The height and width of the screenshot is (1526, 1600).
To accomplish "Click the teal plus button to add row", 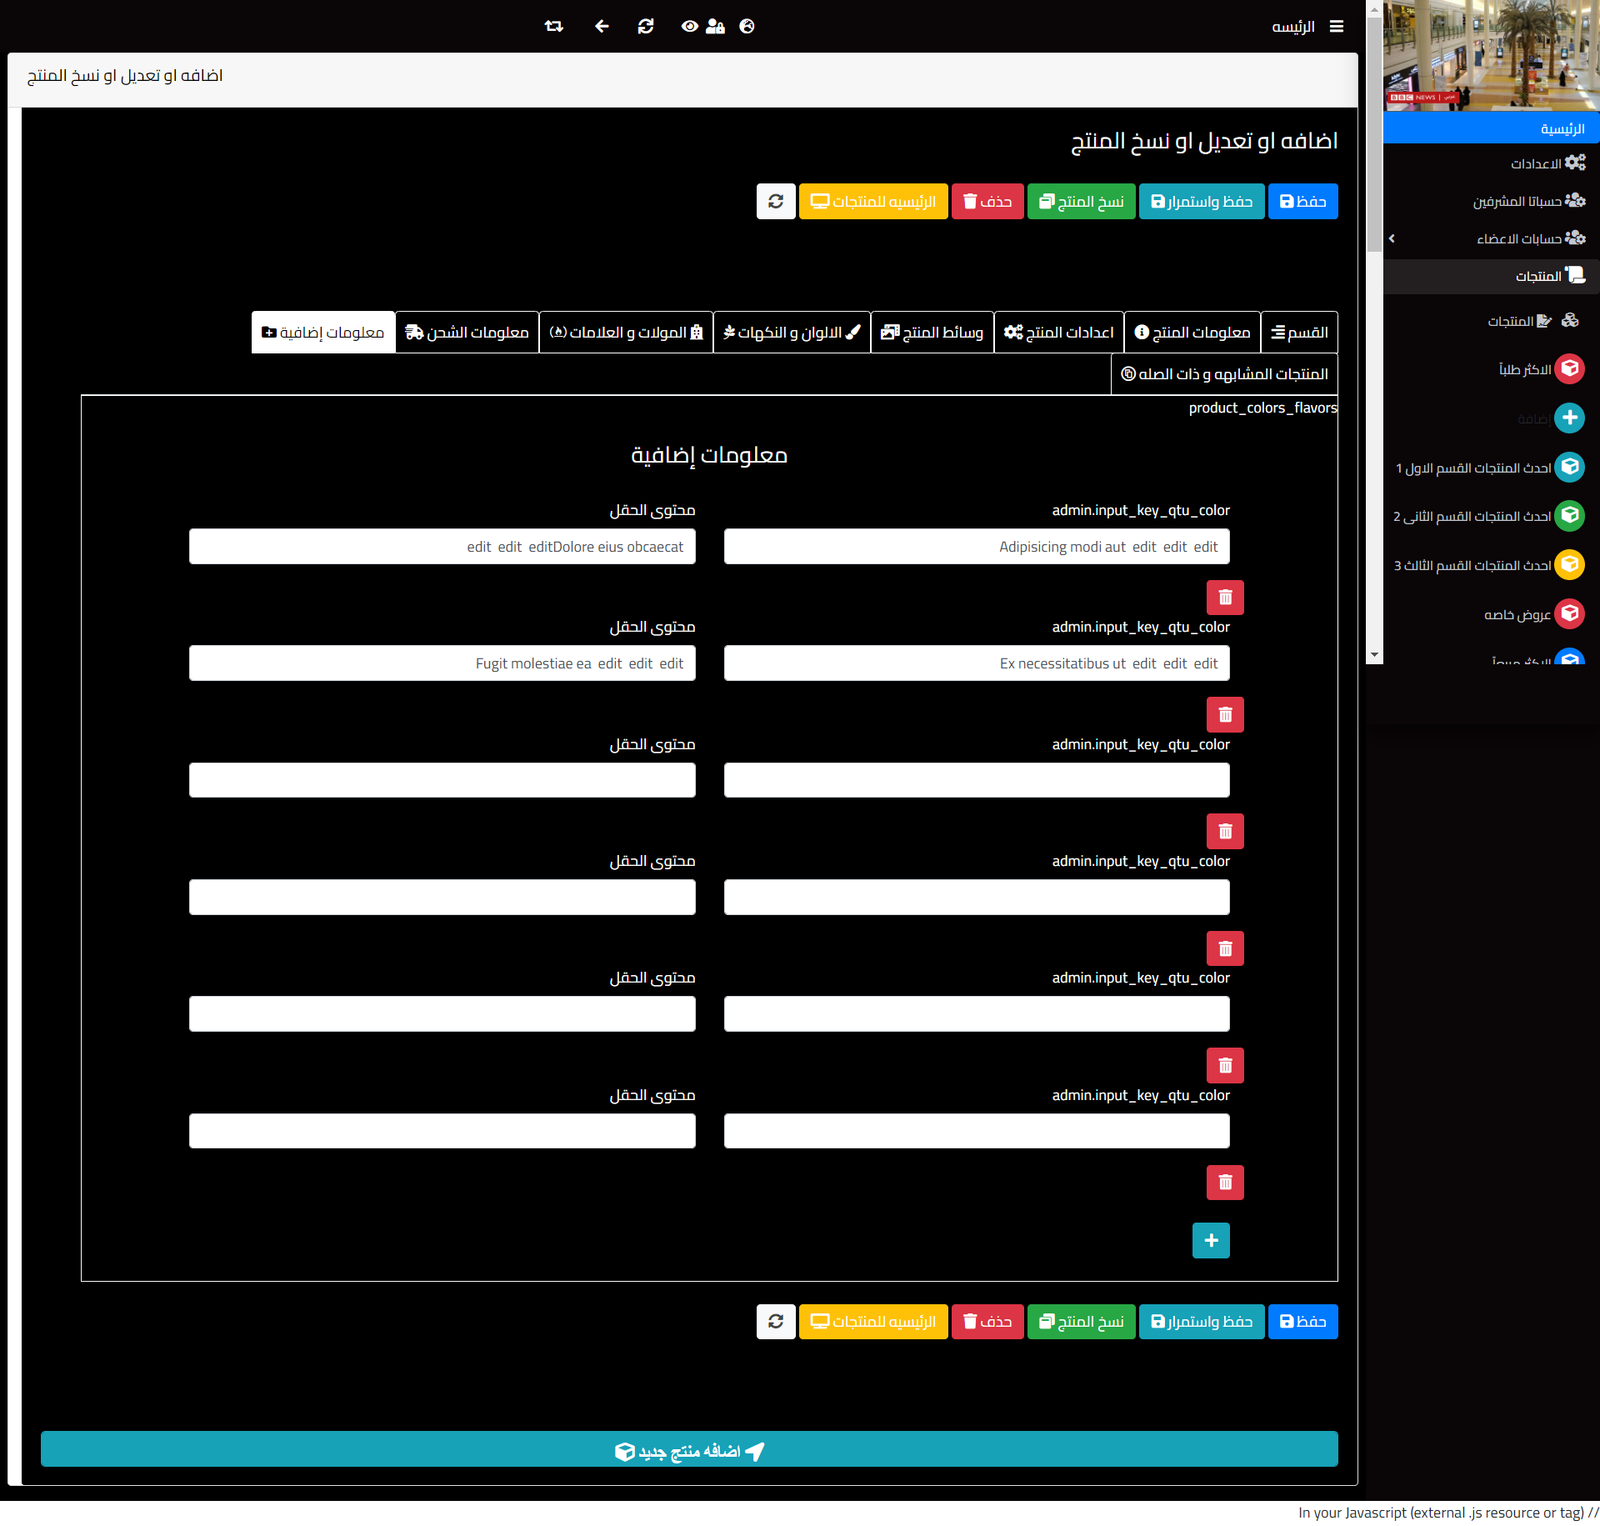I will (1211, 1241).
